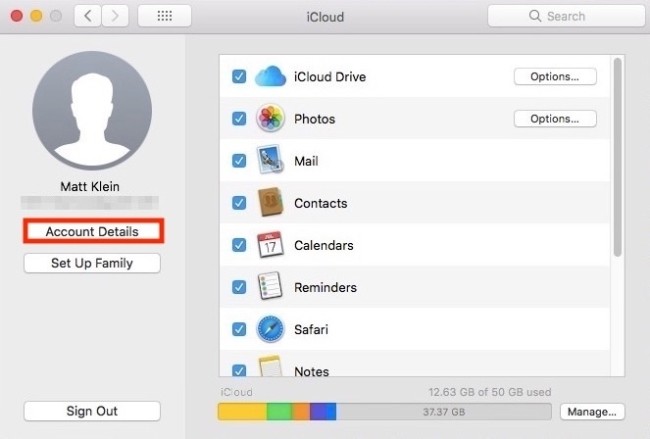
Task: Click the green storage bar segment
Action: (x=279, y=412)
